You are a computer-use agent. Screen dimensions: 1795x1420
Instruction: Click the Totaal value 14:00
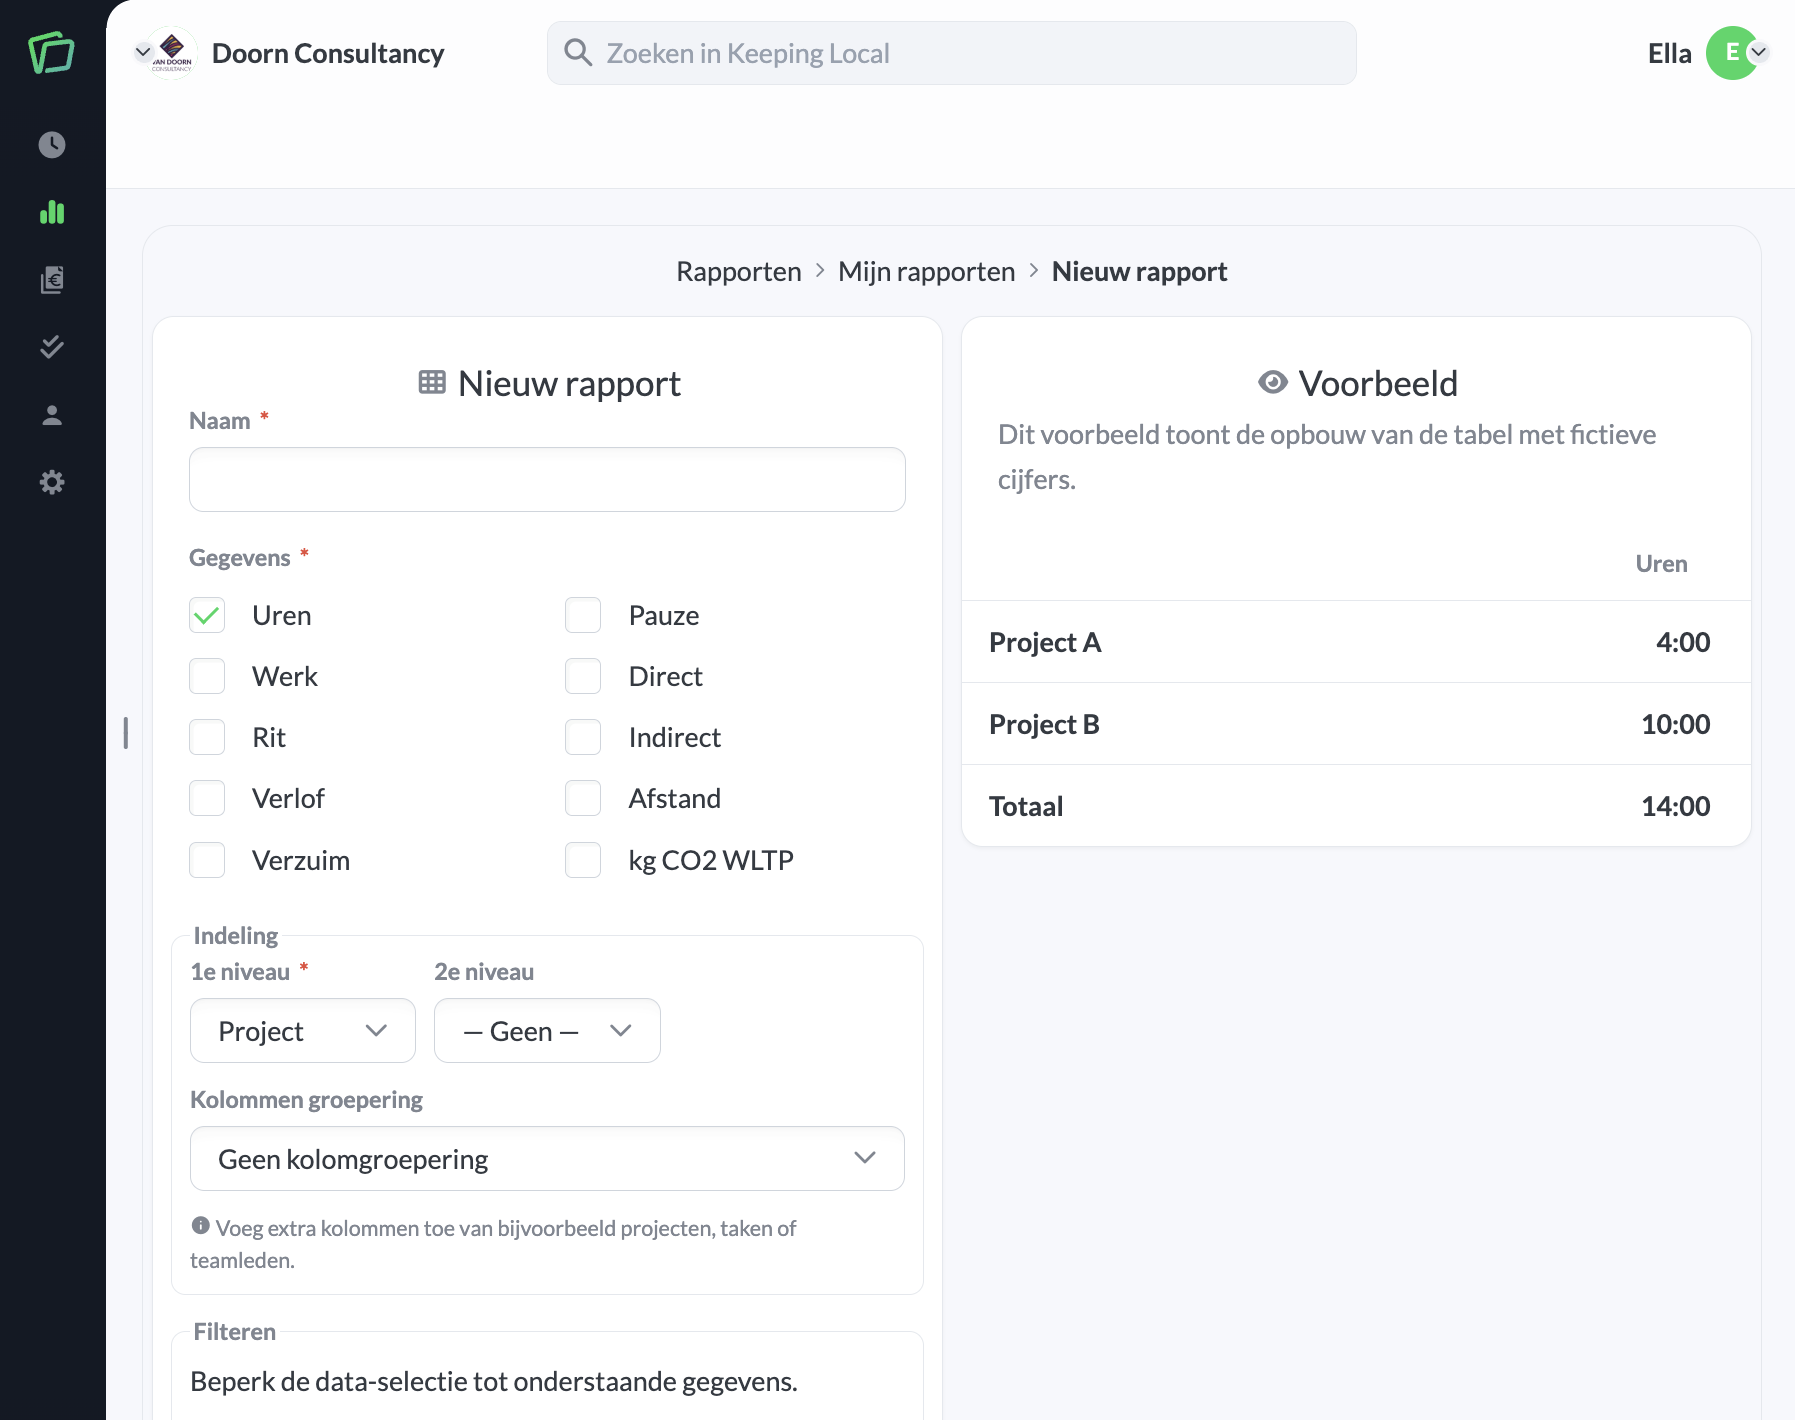click(1675, 806)
